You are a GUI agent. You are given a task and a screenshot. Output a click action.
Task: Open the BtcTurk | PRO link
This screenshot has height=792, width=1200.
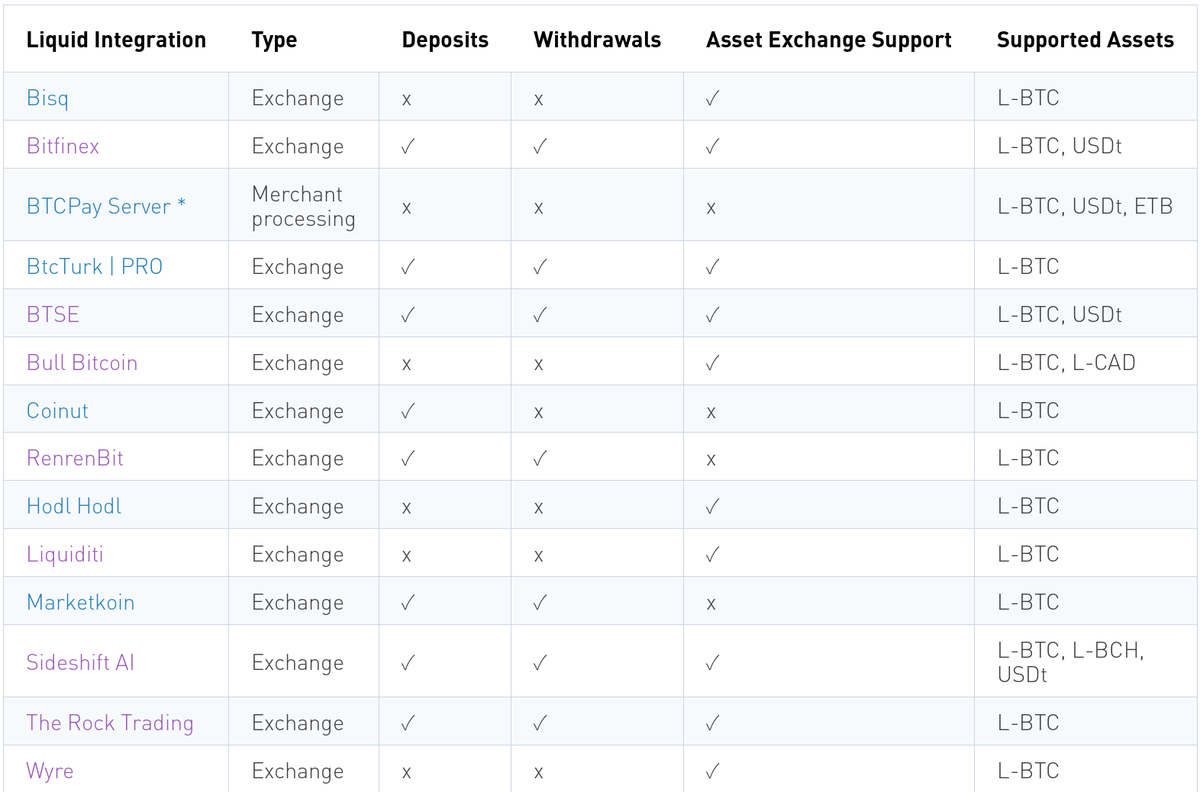(x=95, y=267)
